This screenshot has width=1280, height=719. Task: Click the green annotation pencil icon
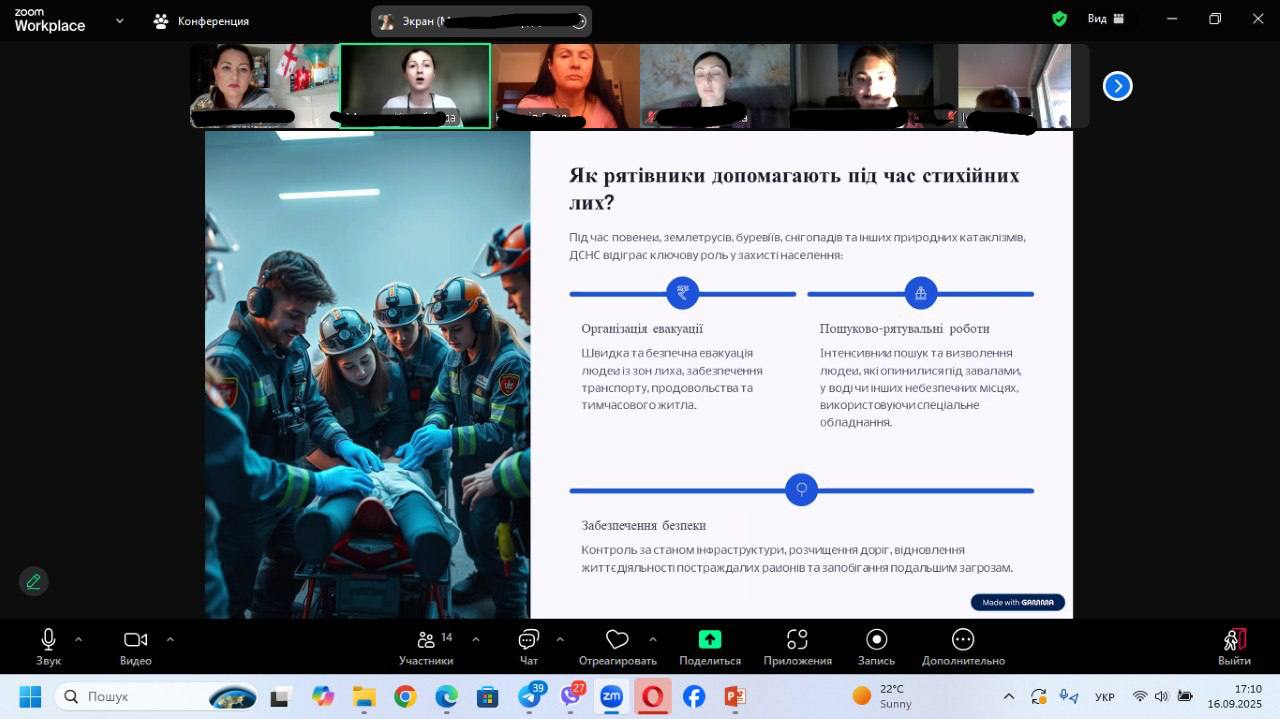coord(33,581)
